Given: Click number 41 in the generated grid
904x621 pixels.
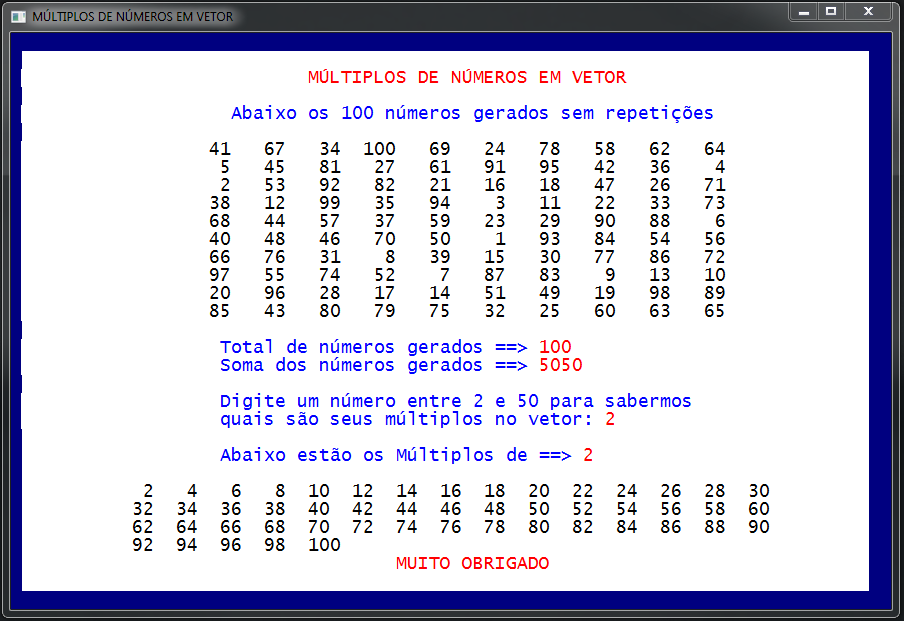Looking at the screenshot, I should click(220, 149).
